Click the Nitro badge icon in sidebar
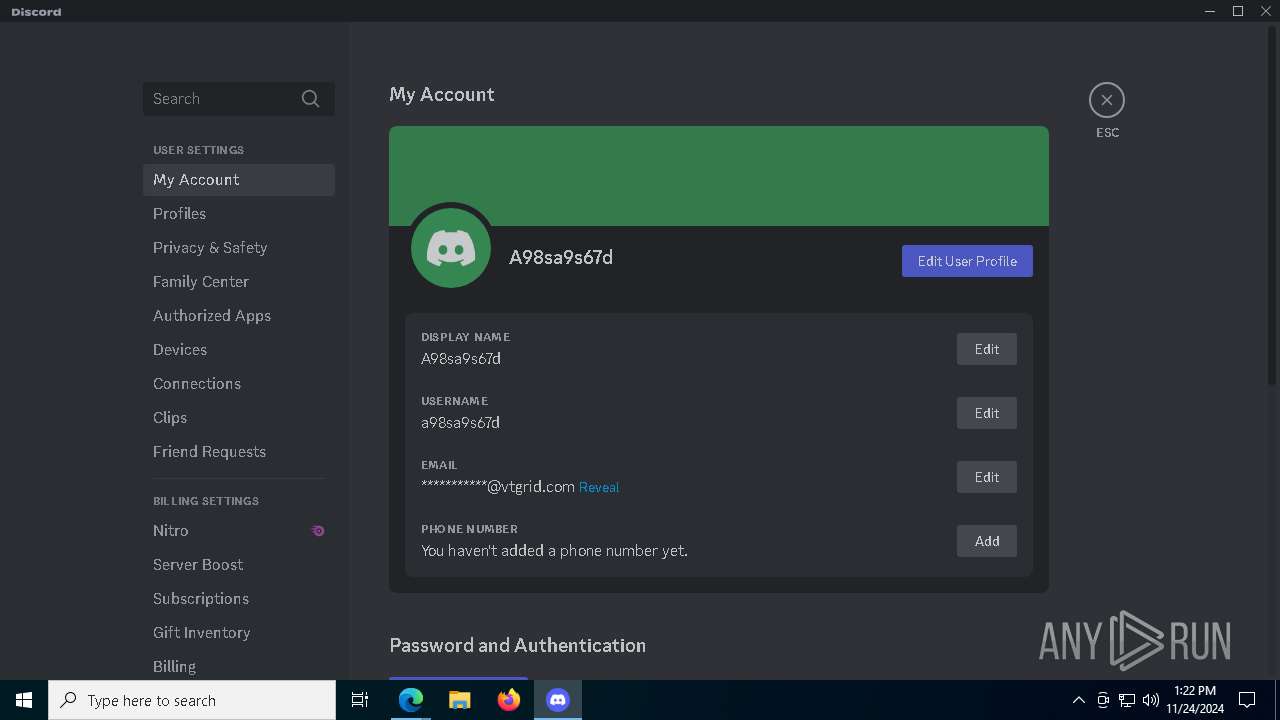The image size is (1280, 720). coord(318,531)
